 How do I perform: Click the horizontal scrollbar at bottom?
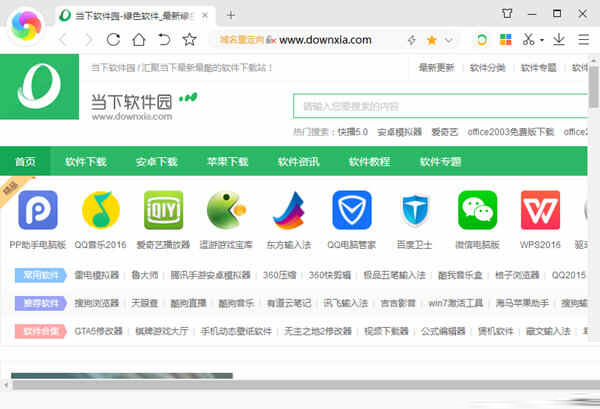[306, 385]
